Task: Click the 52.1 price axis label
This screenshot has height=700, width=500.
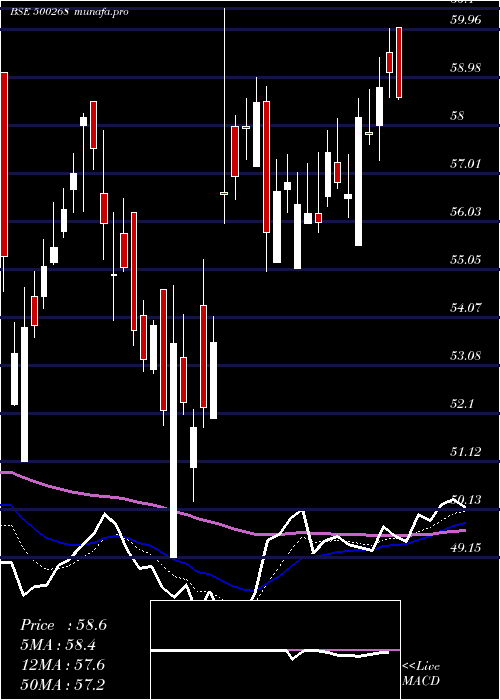Action: (x=462, y=404)
